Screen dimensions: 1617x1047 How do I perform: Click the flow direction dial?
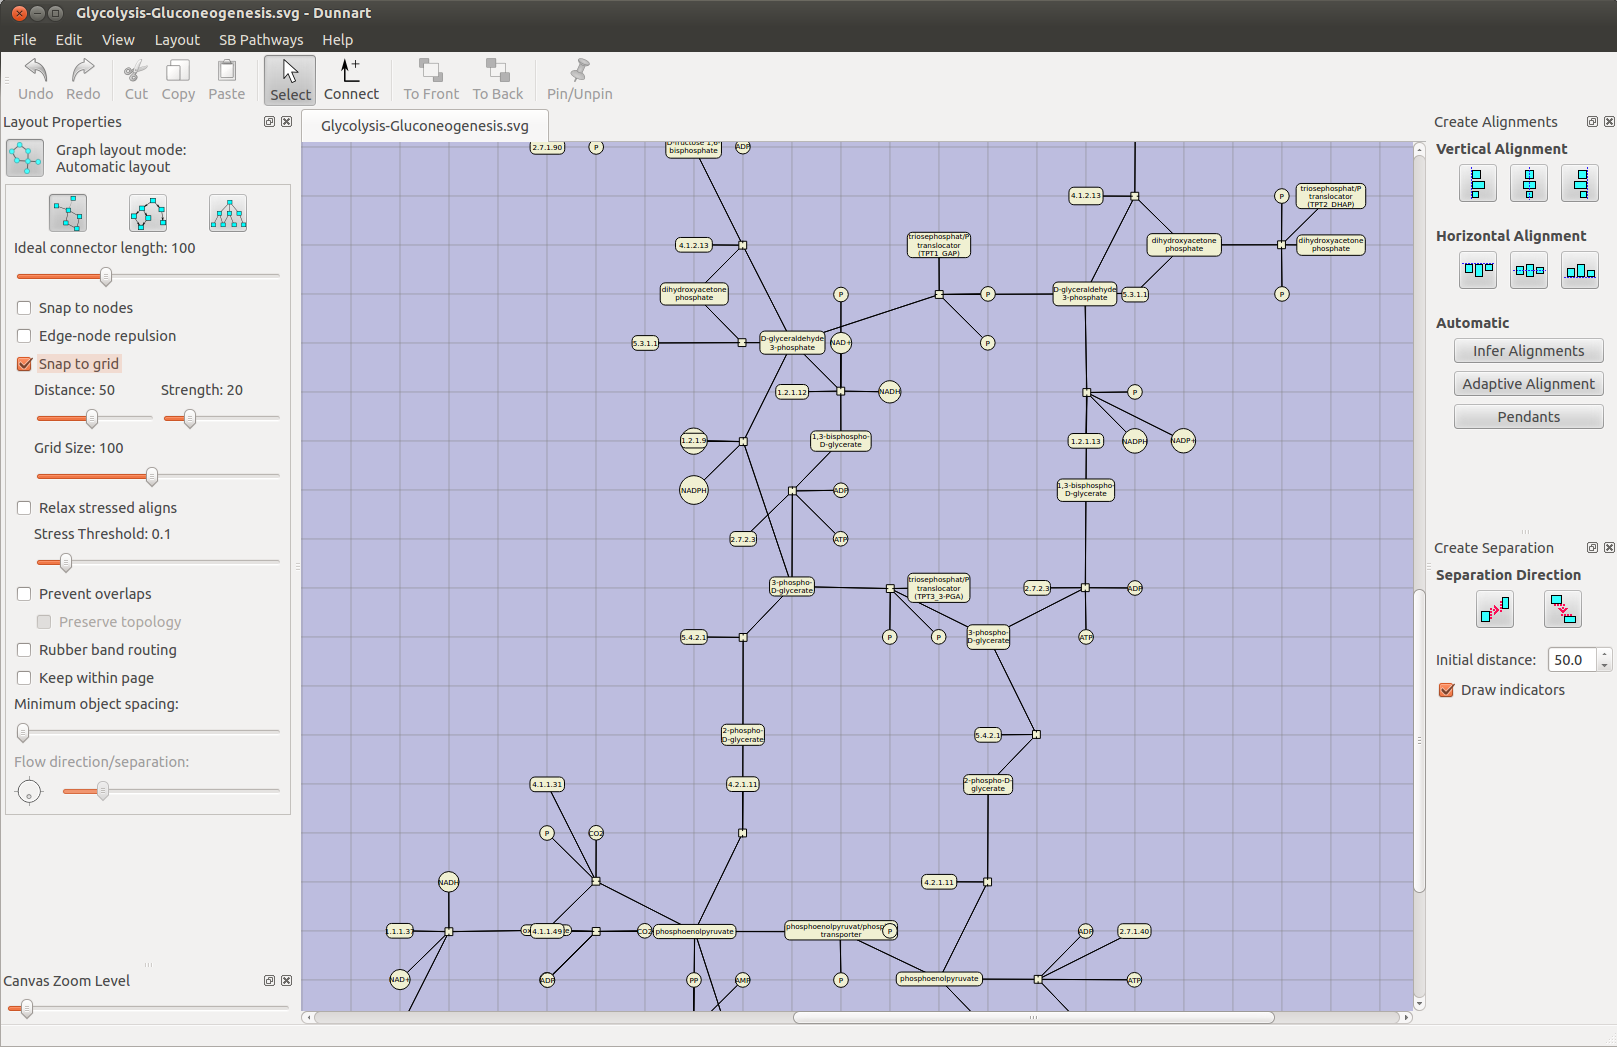(30, 792)
